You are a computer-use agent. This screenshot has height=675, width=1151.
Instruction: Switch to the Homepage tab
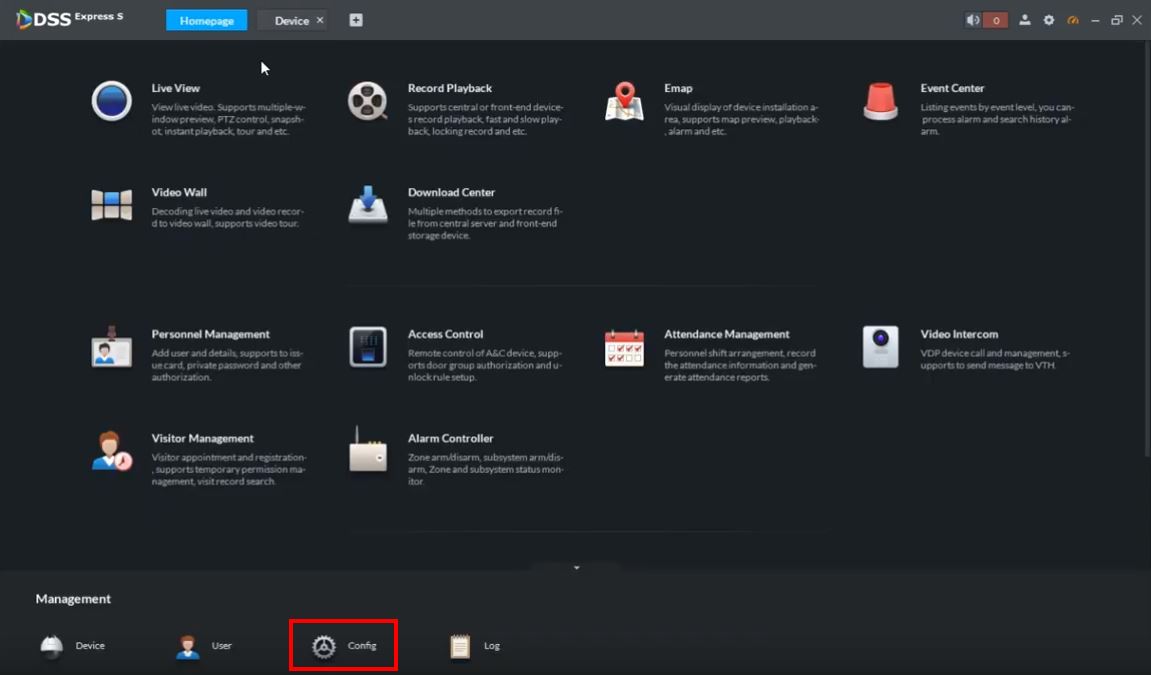pos(206,21)
